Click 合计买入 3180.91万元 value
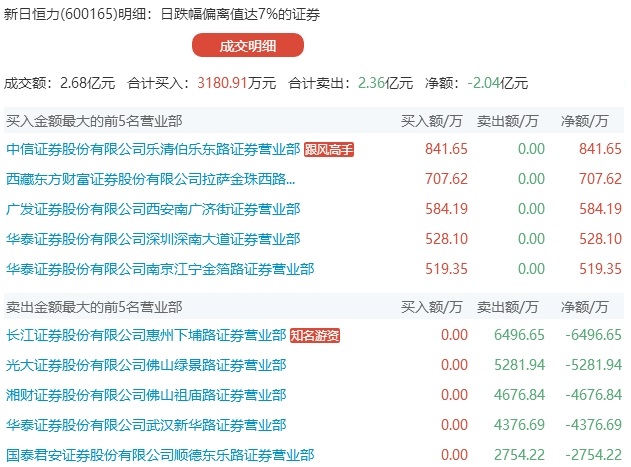This screenshot has width=631, height=467. [237, 83]
